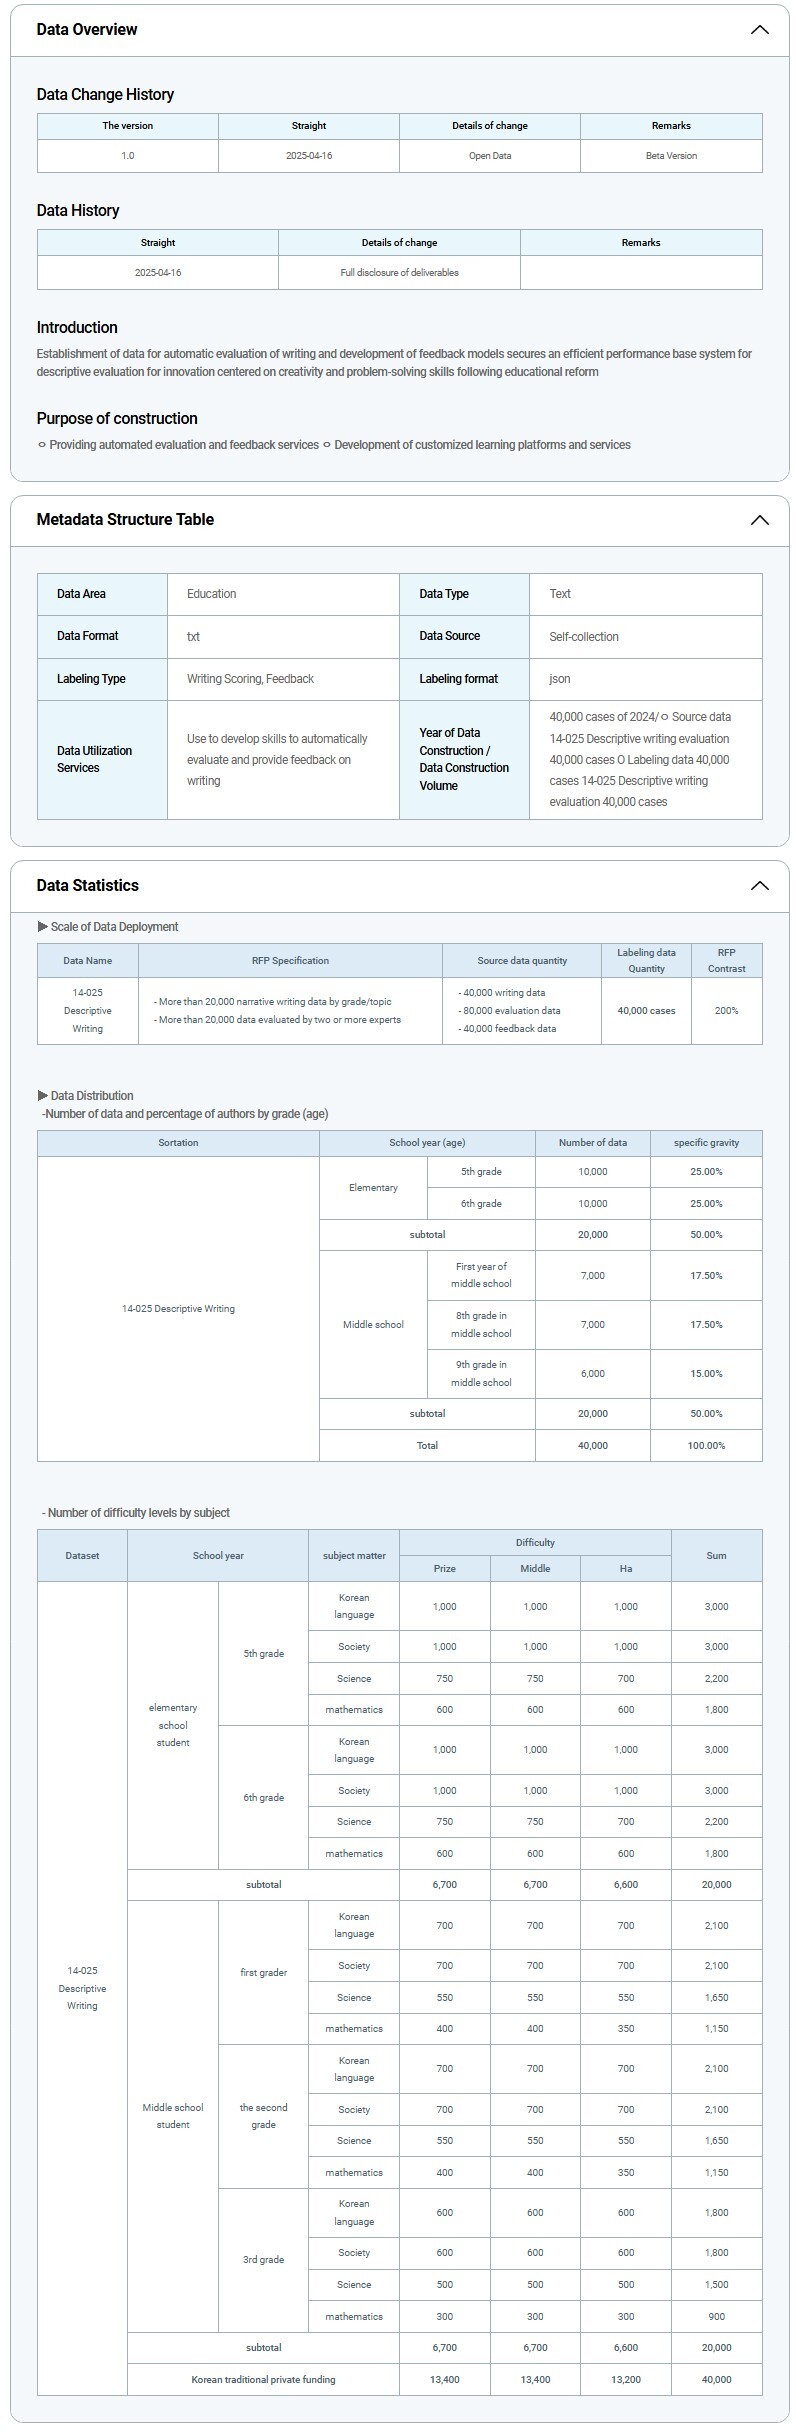Click the Metadata Structure Table panel title
The image size is (796, 2432).
[125, 520]
